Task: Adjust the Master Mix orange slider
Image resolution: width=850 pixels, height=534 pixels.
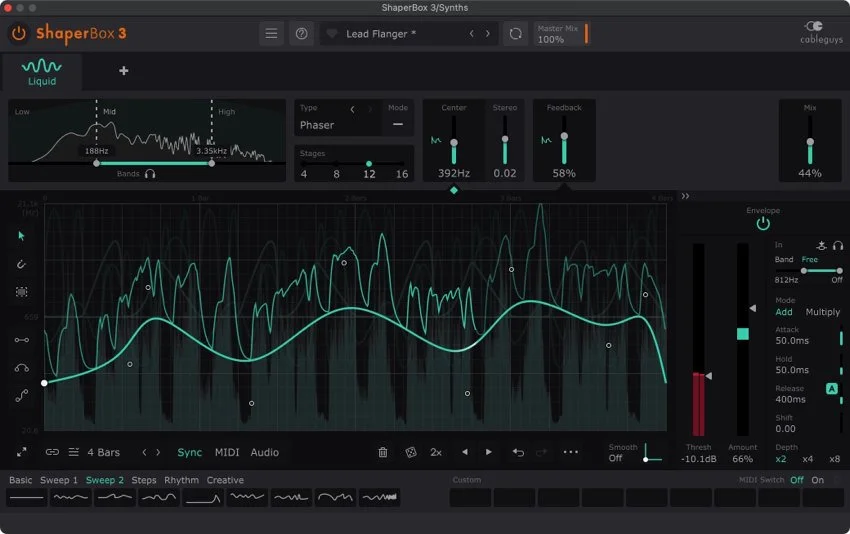Action: (586, 34)
